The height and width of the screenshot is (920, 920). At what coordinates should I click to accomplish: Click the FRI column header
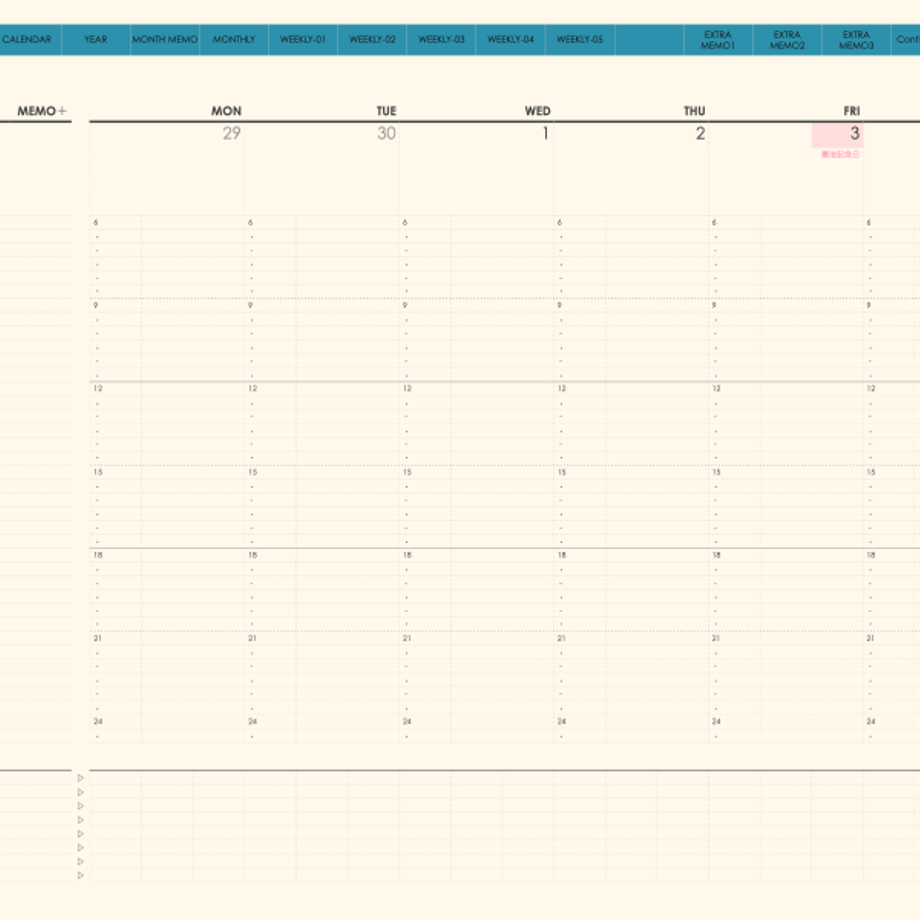[851, 111]
